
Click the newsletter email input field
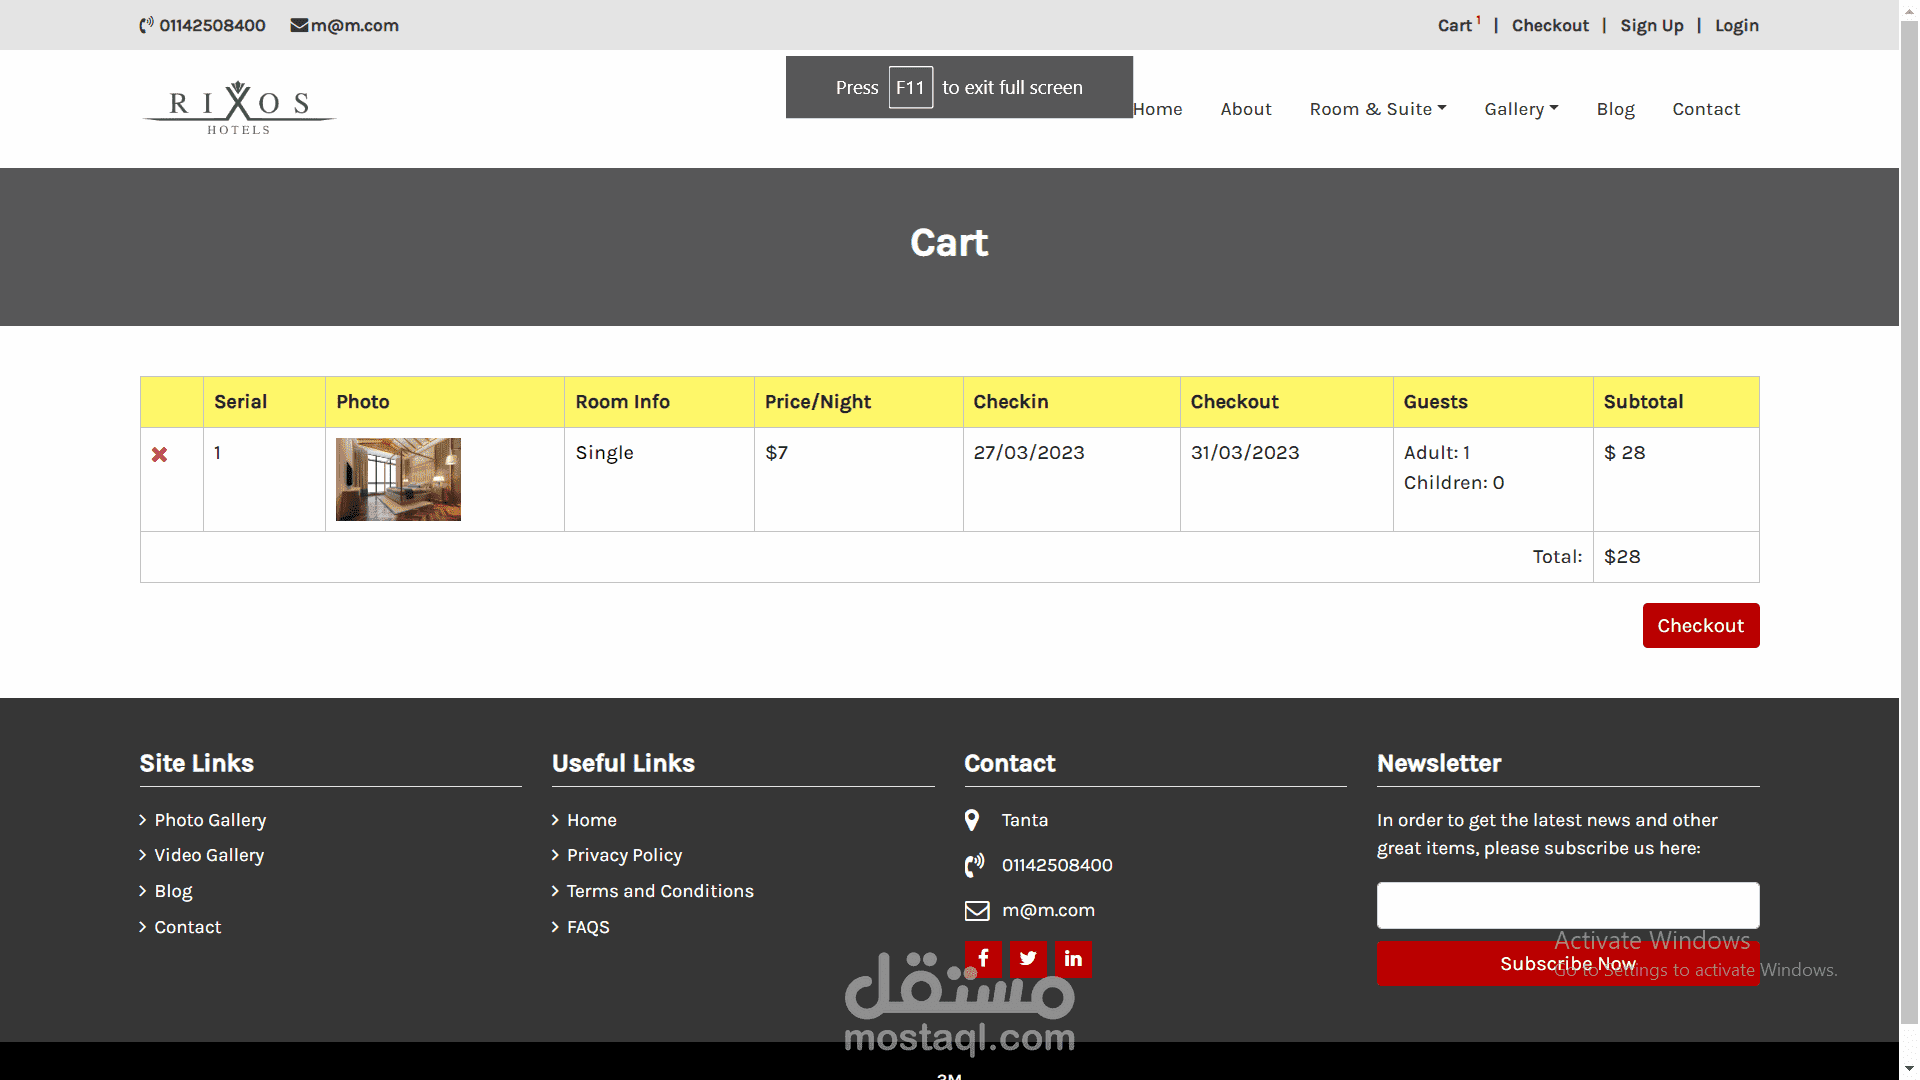point(1567,905)
